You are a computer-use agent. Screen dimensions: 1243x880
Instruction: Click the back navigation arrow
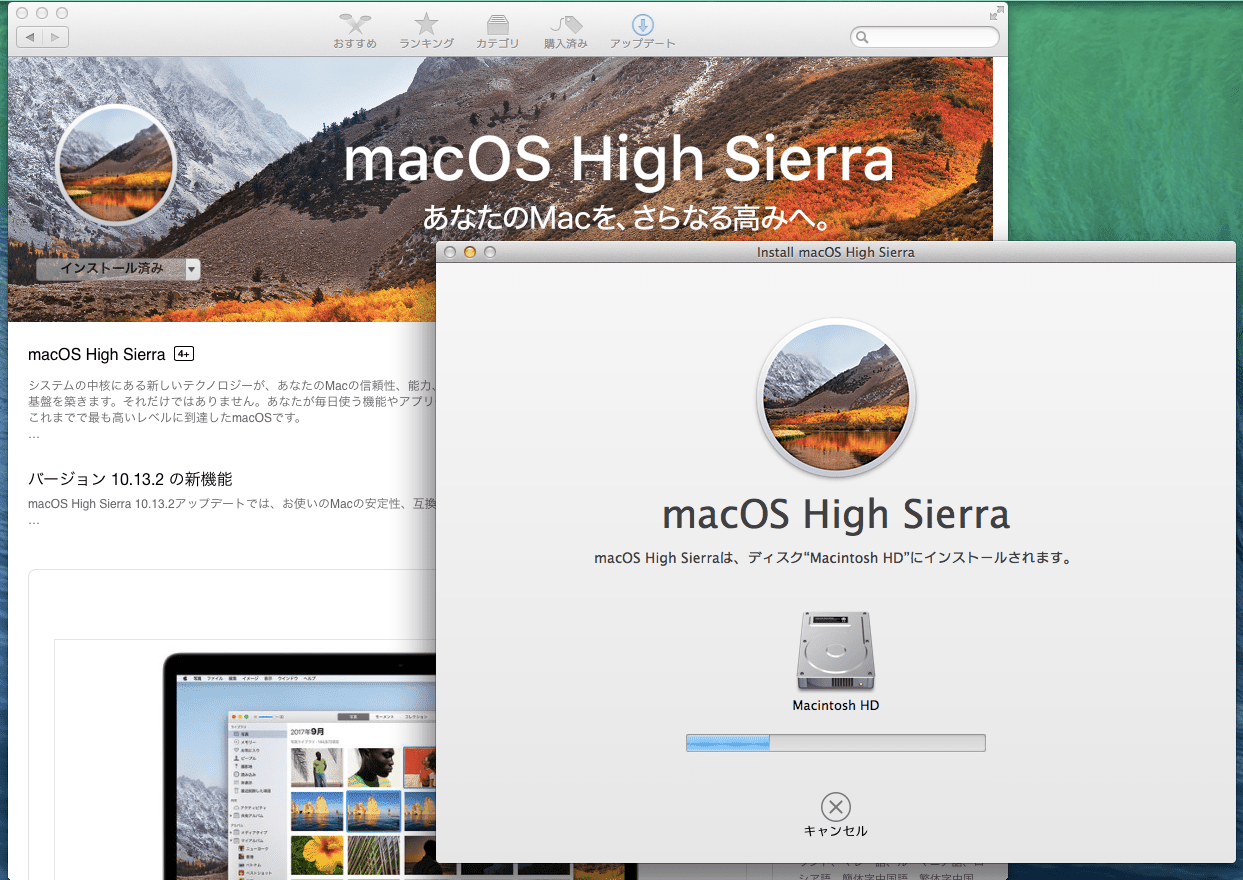click(x=30, y=37)
